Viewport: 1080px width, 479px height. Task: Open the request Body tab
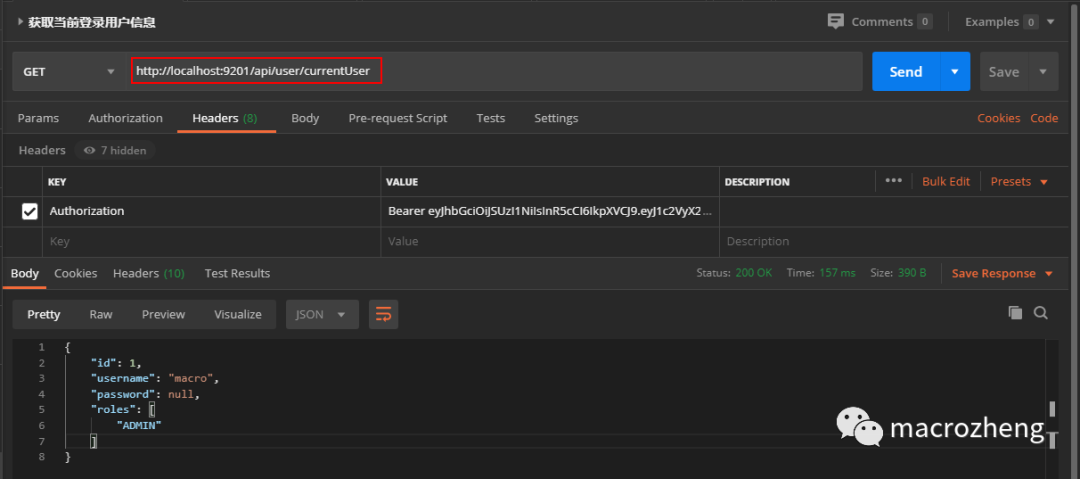(x=304, y=118)
